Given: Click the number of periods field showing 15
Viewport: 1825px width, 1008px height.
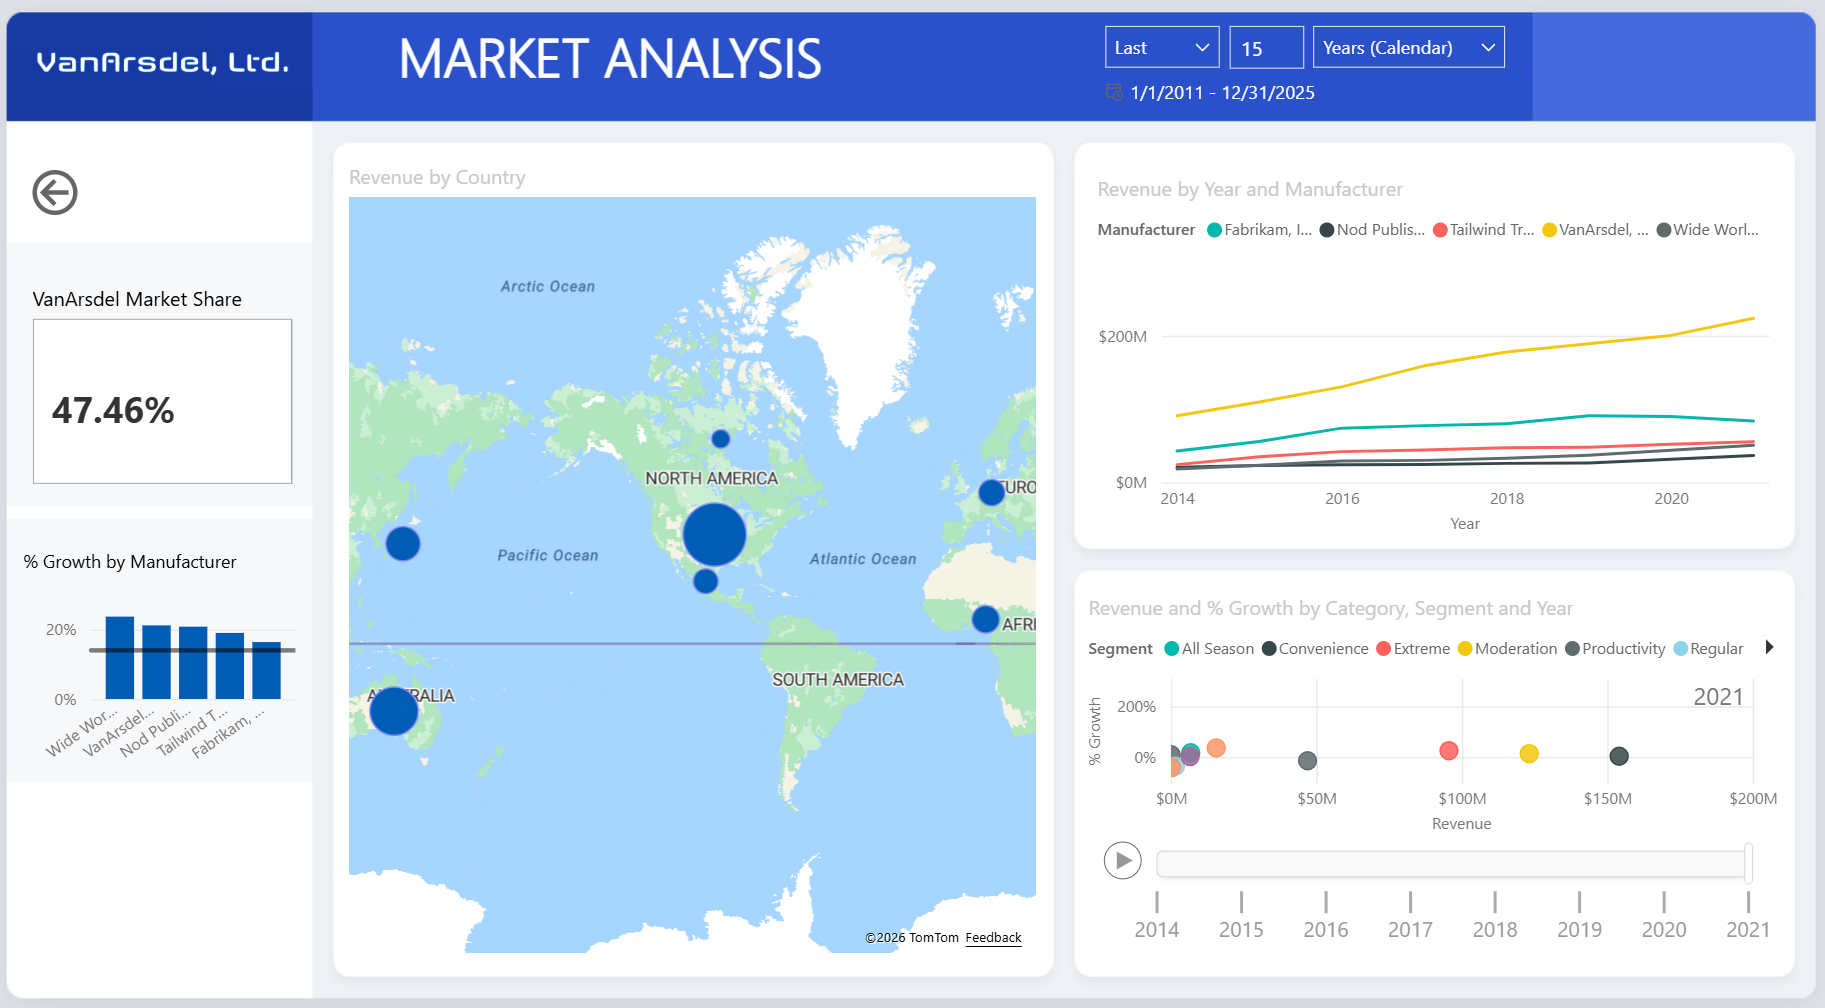Looking at the screenshot, I should click(1266, 47).
